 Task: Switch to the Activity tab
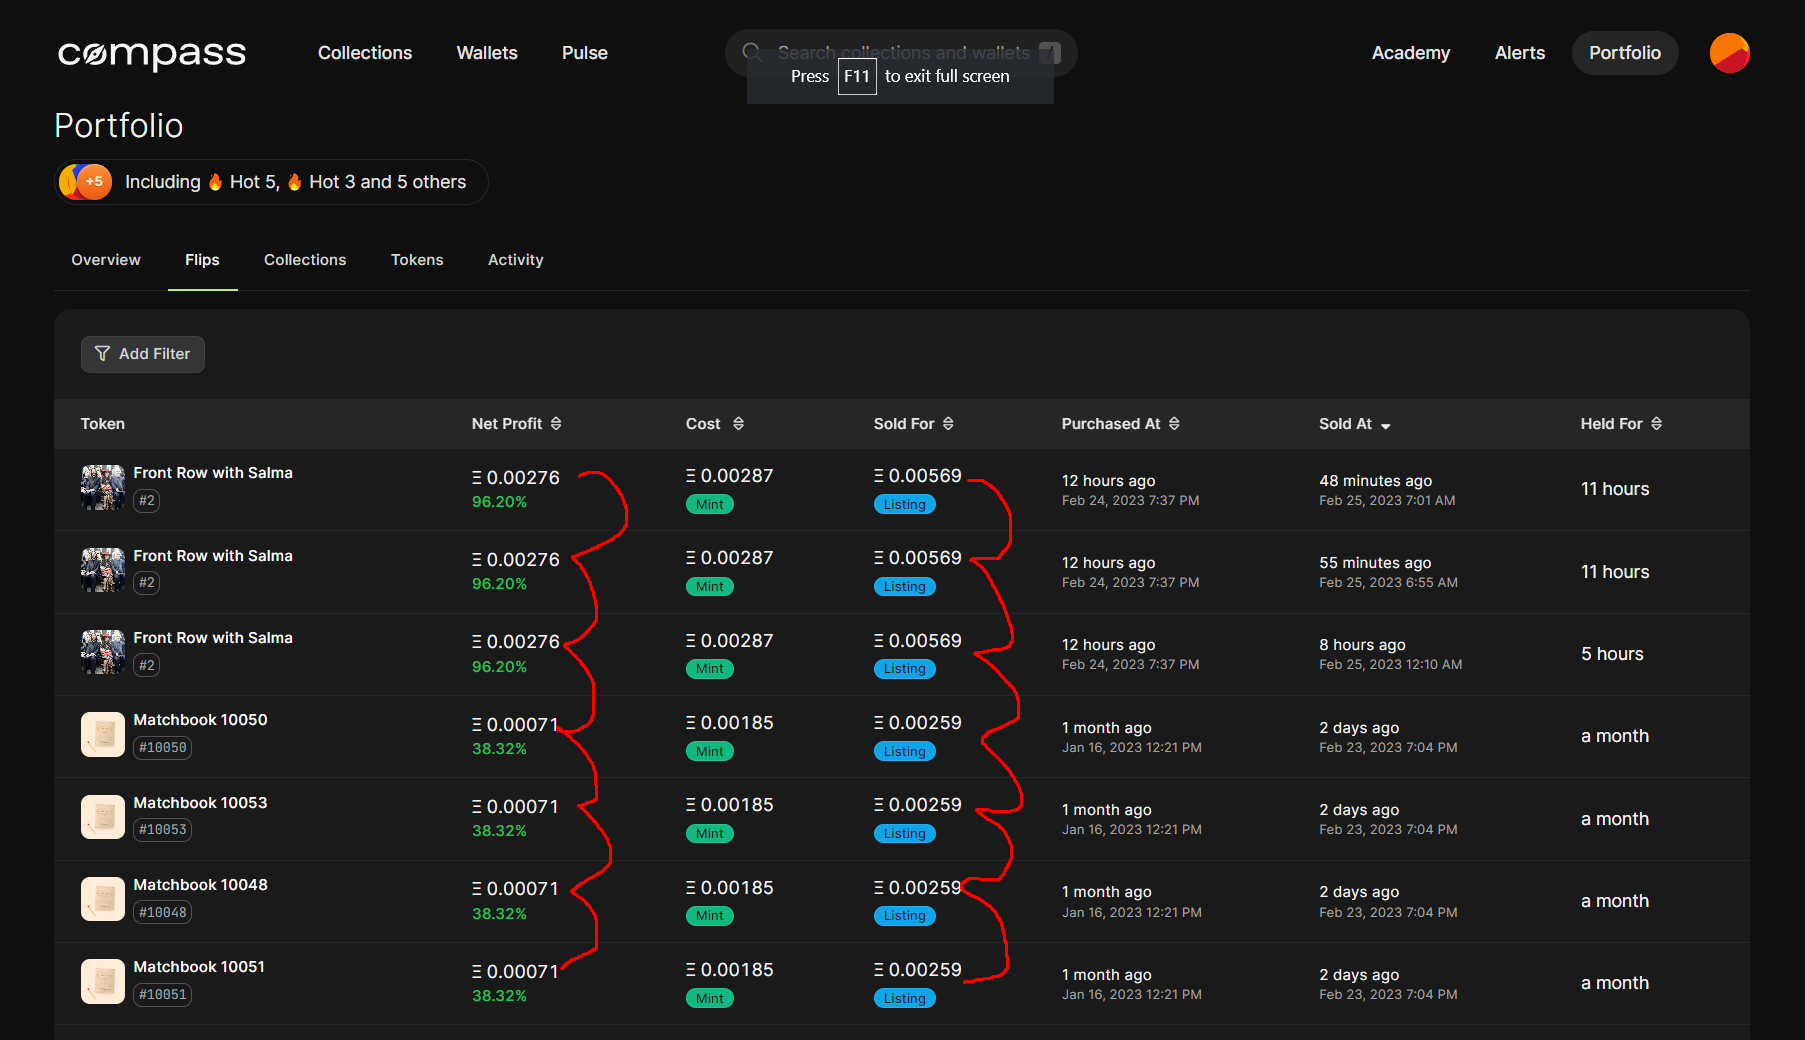tap(515, 260)
